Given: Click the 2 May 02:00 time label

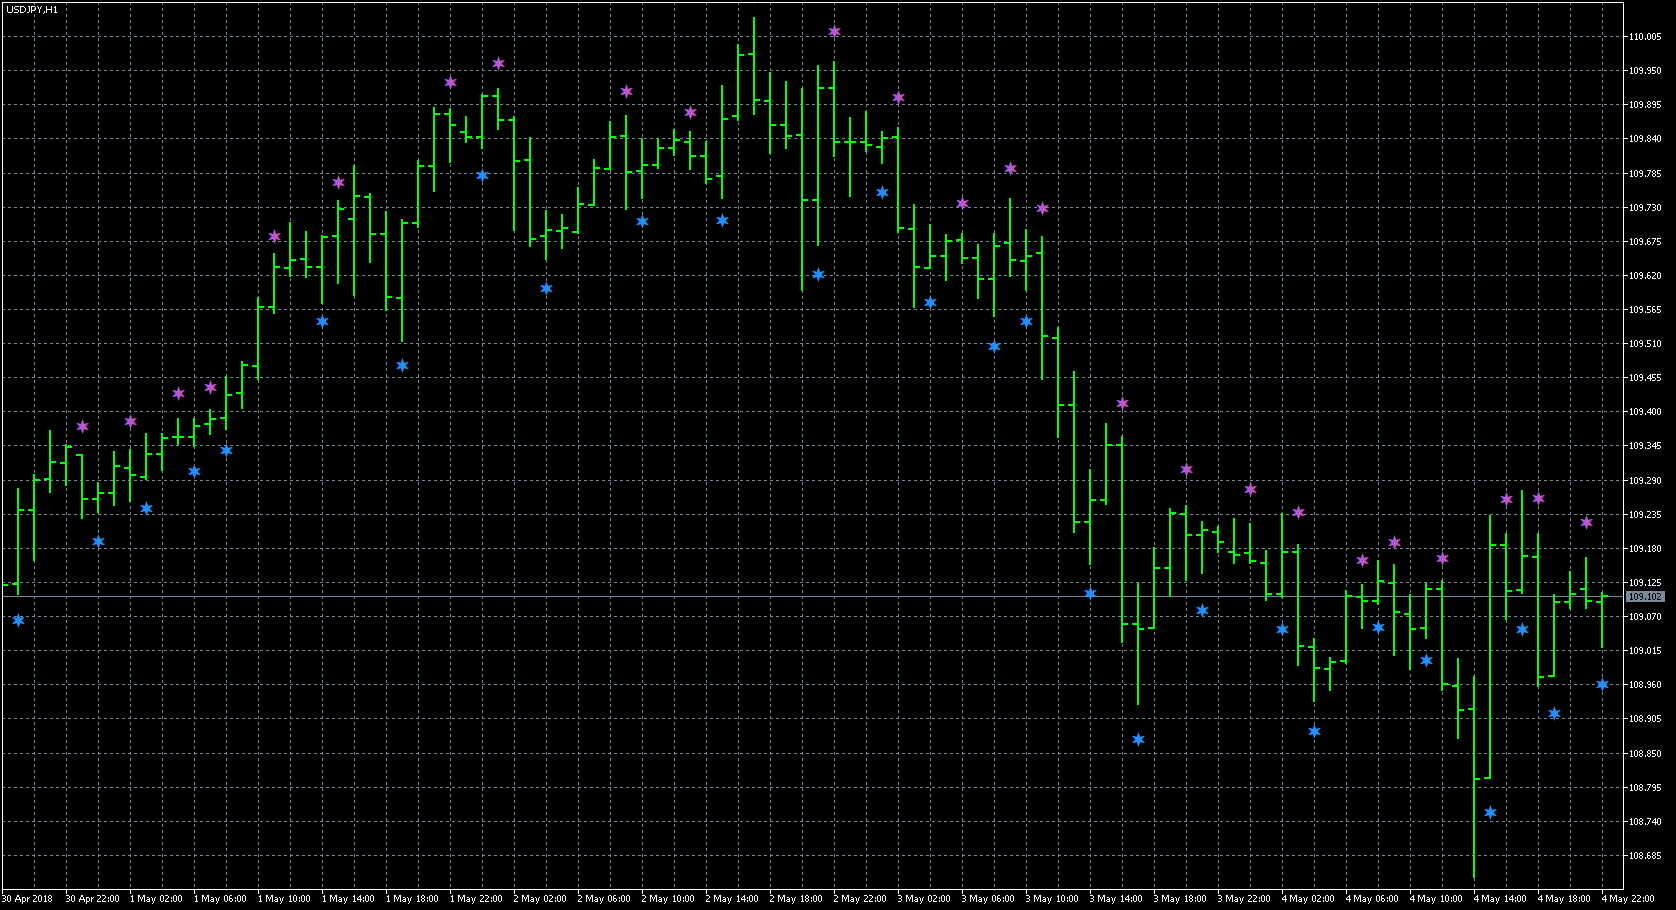Looking at the screenshot, I should (x=540, y=899).
